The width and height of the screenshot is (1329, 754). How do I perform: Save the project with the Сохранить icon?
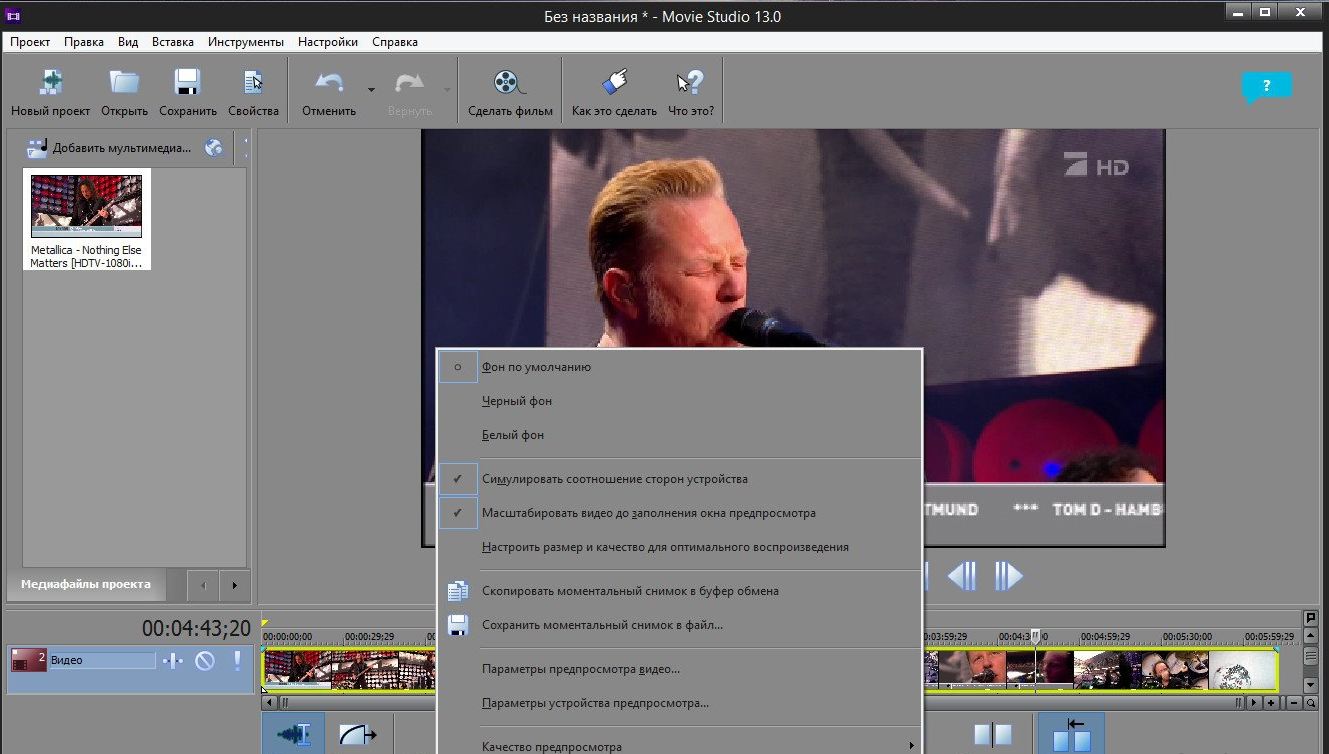188,82
